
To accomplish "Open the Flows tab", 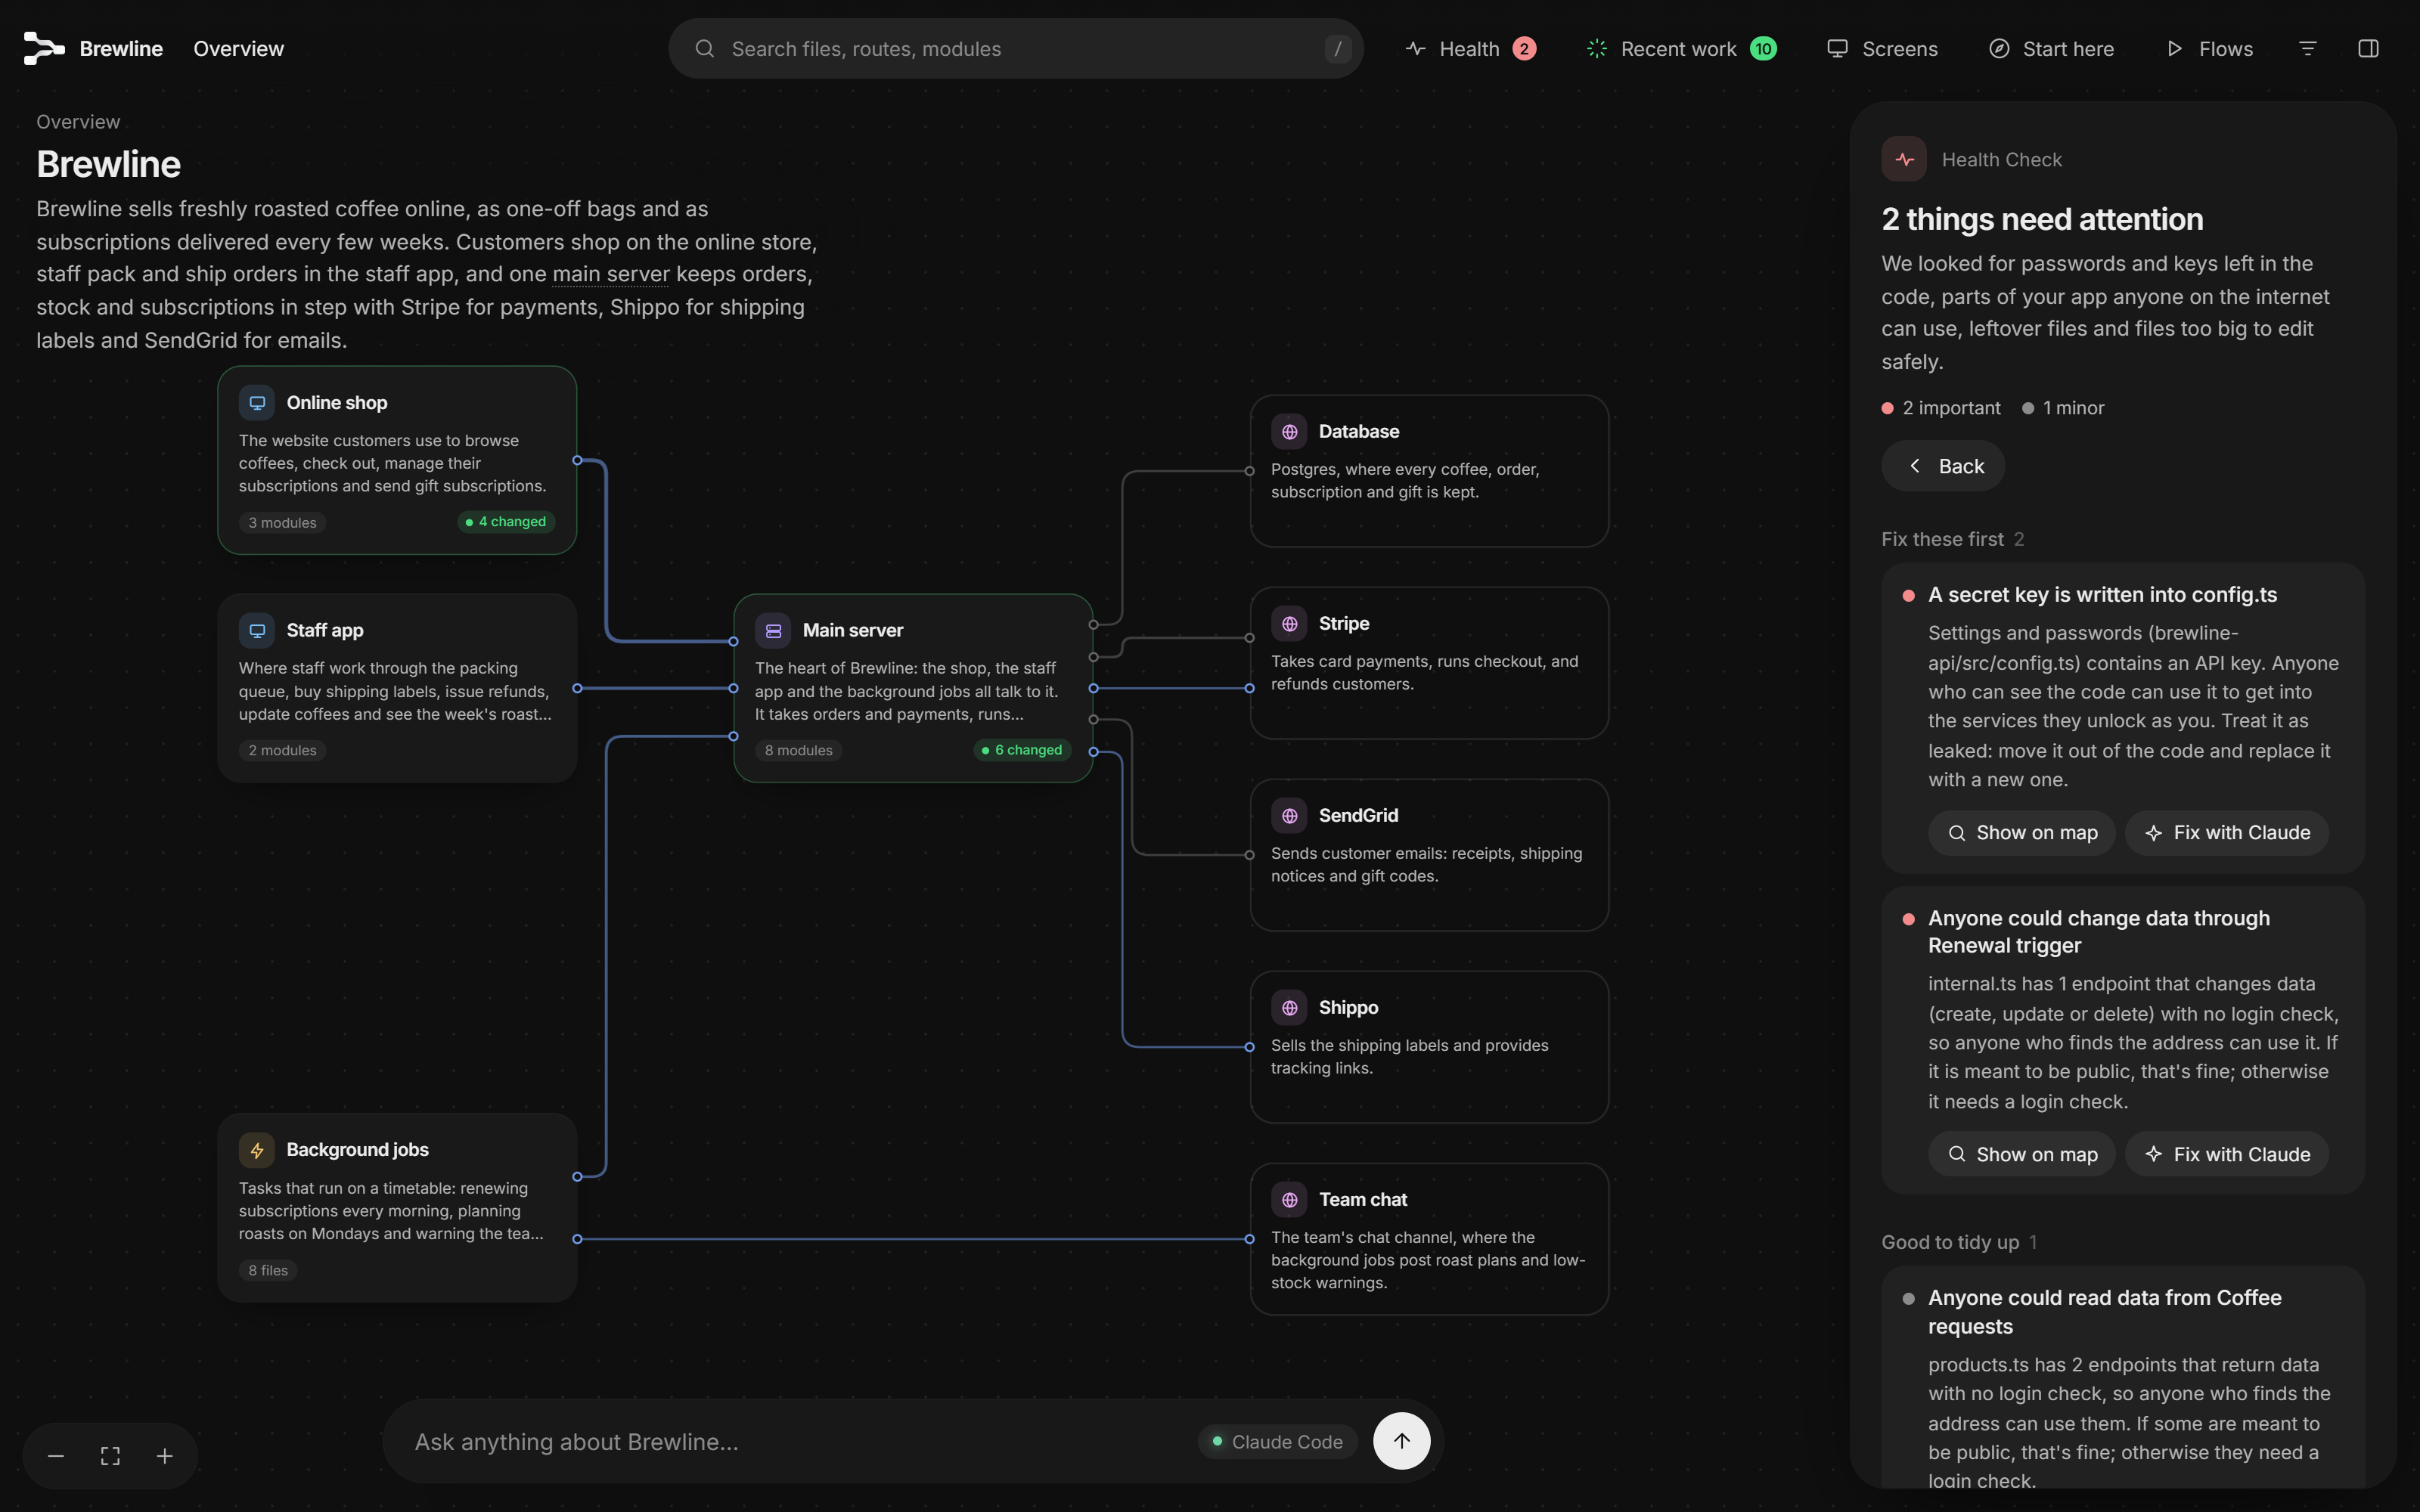I will [x=2210, y=48].
